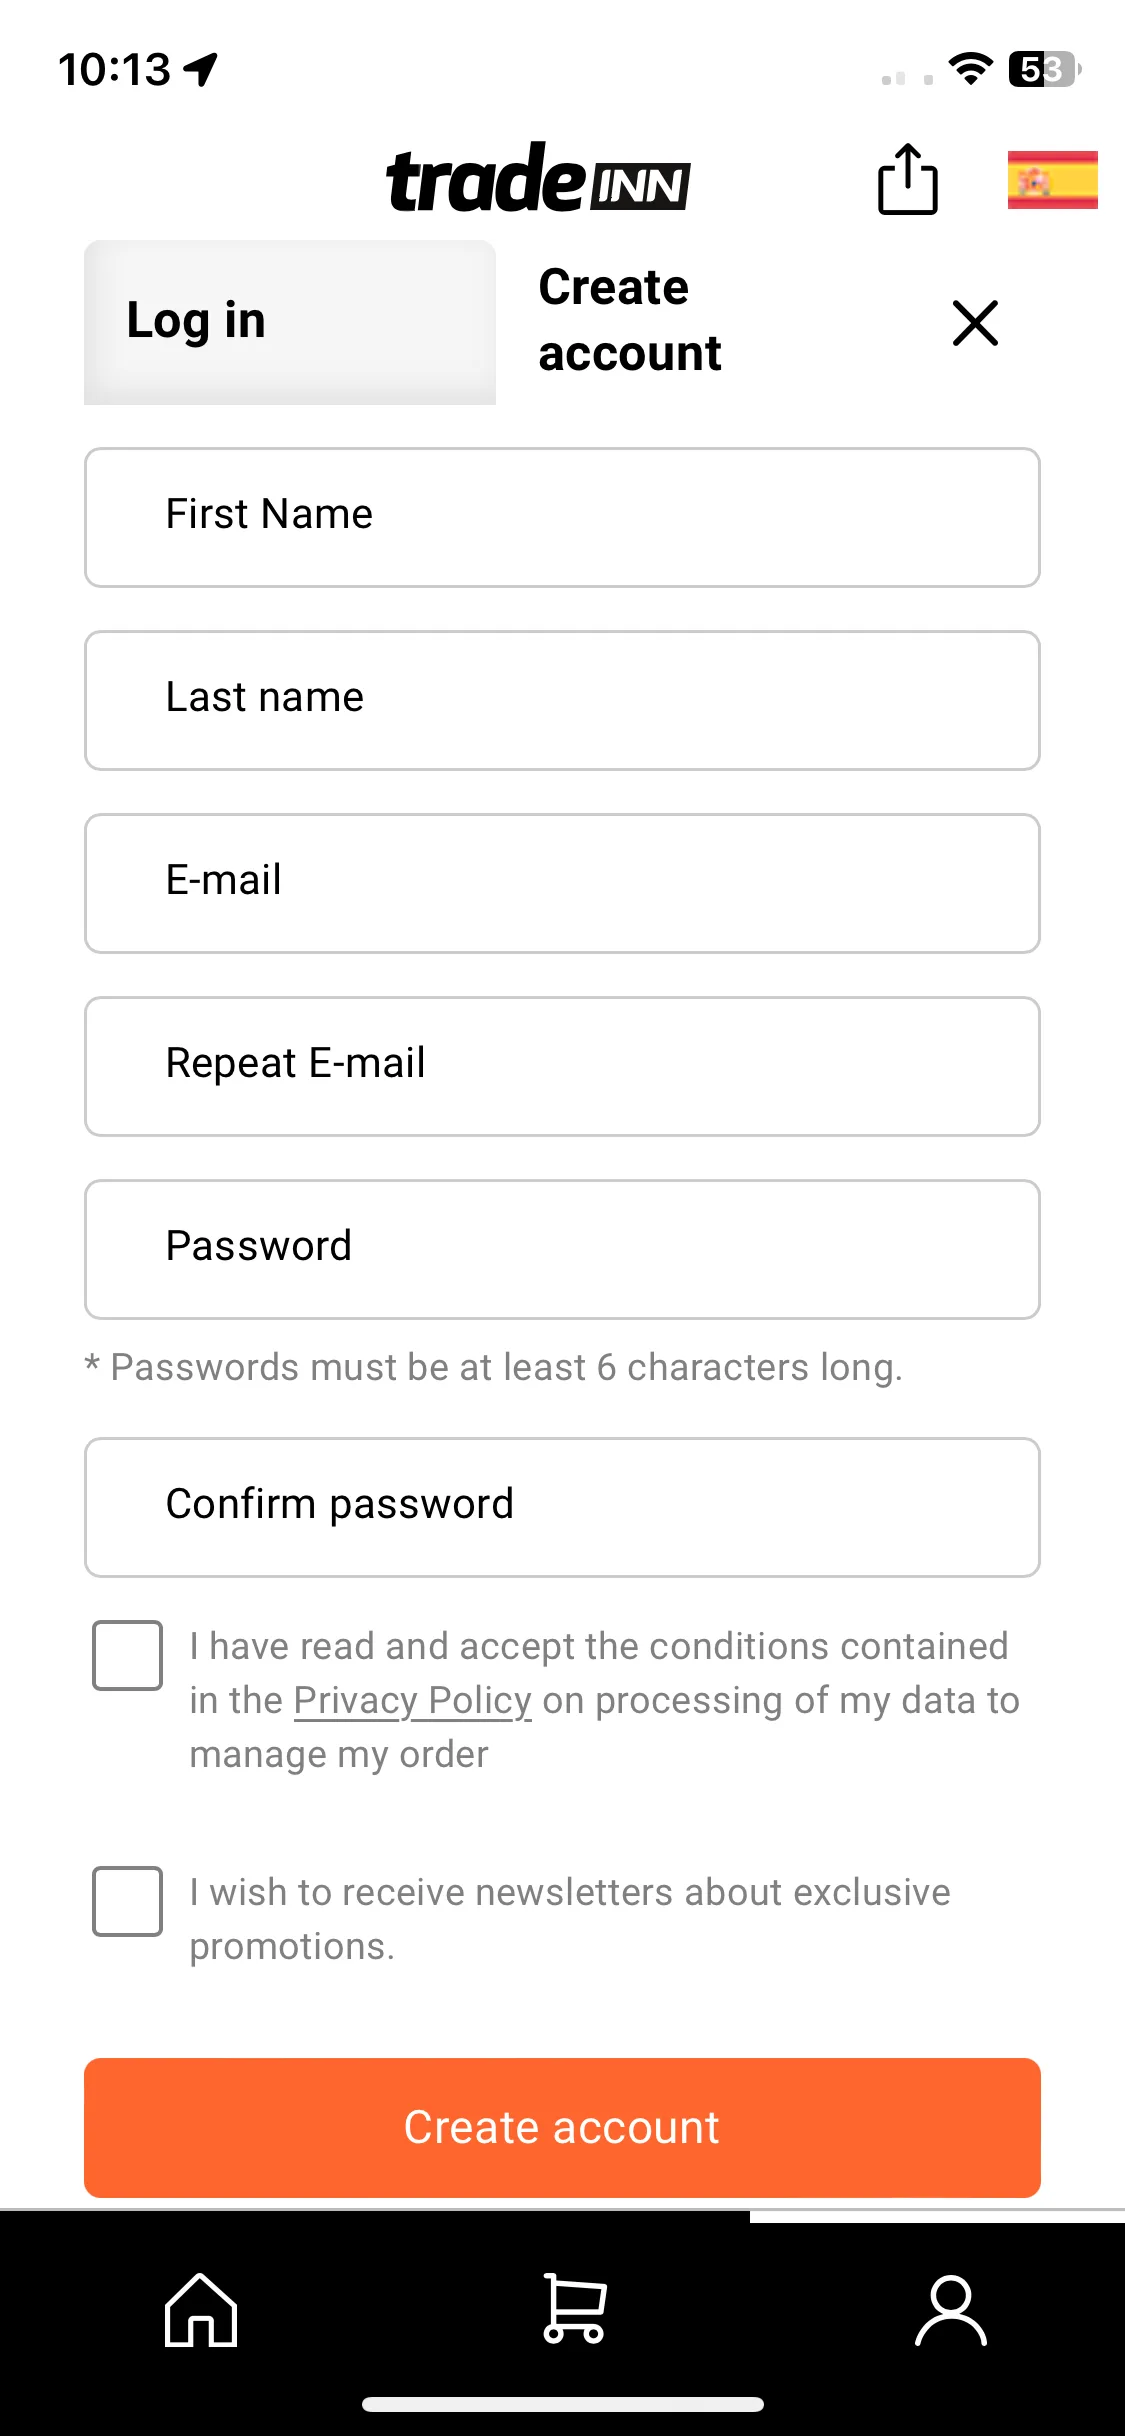Tap the Password input field
This screenshot has width=1125, height=2436.
(562, 1249)
